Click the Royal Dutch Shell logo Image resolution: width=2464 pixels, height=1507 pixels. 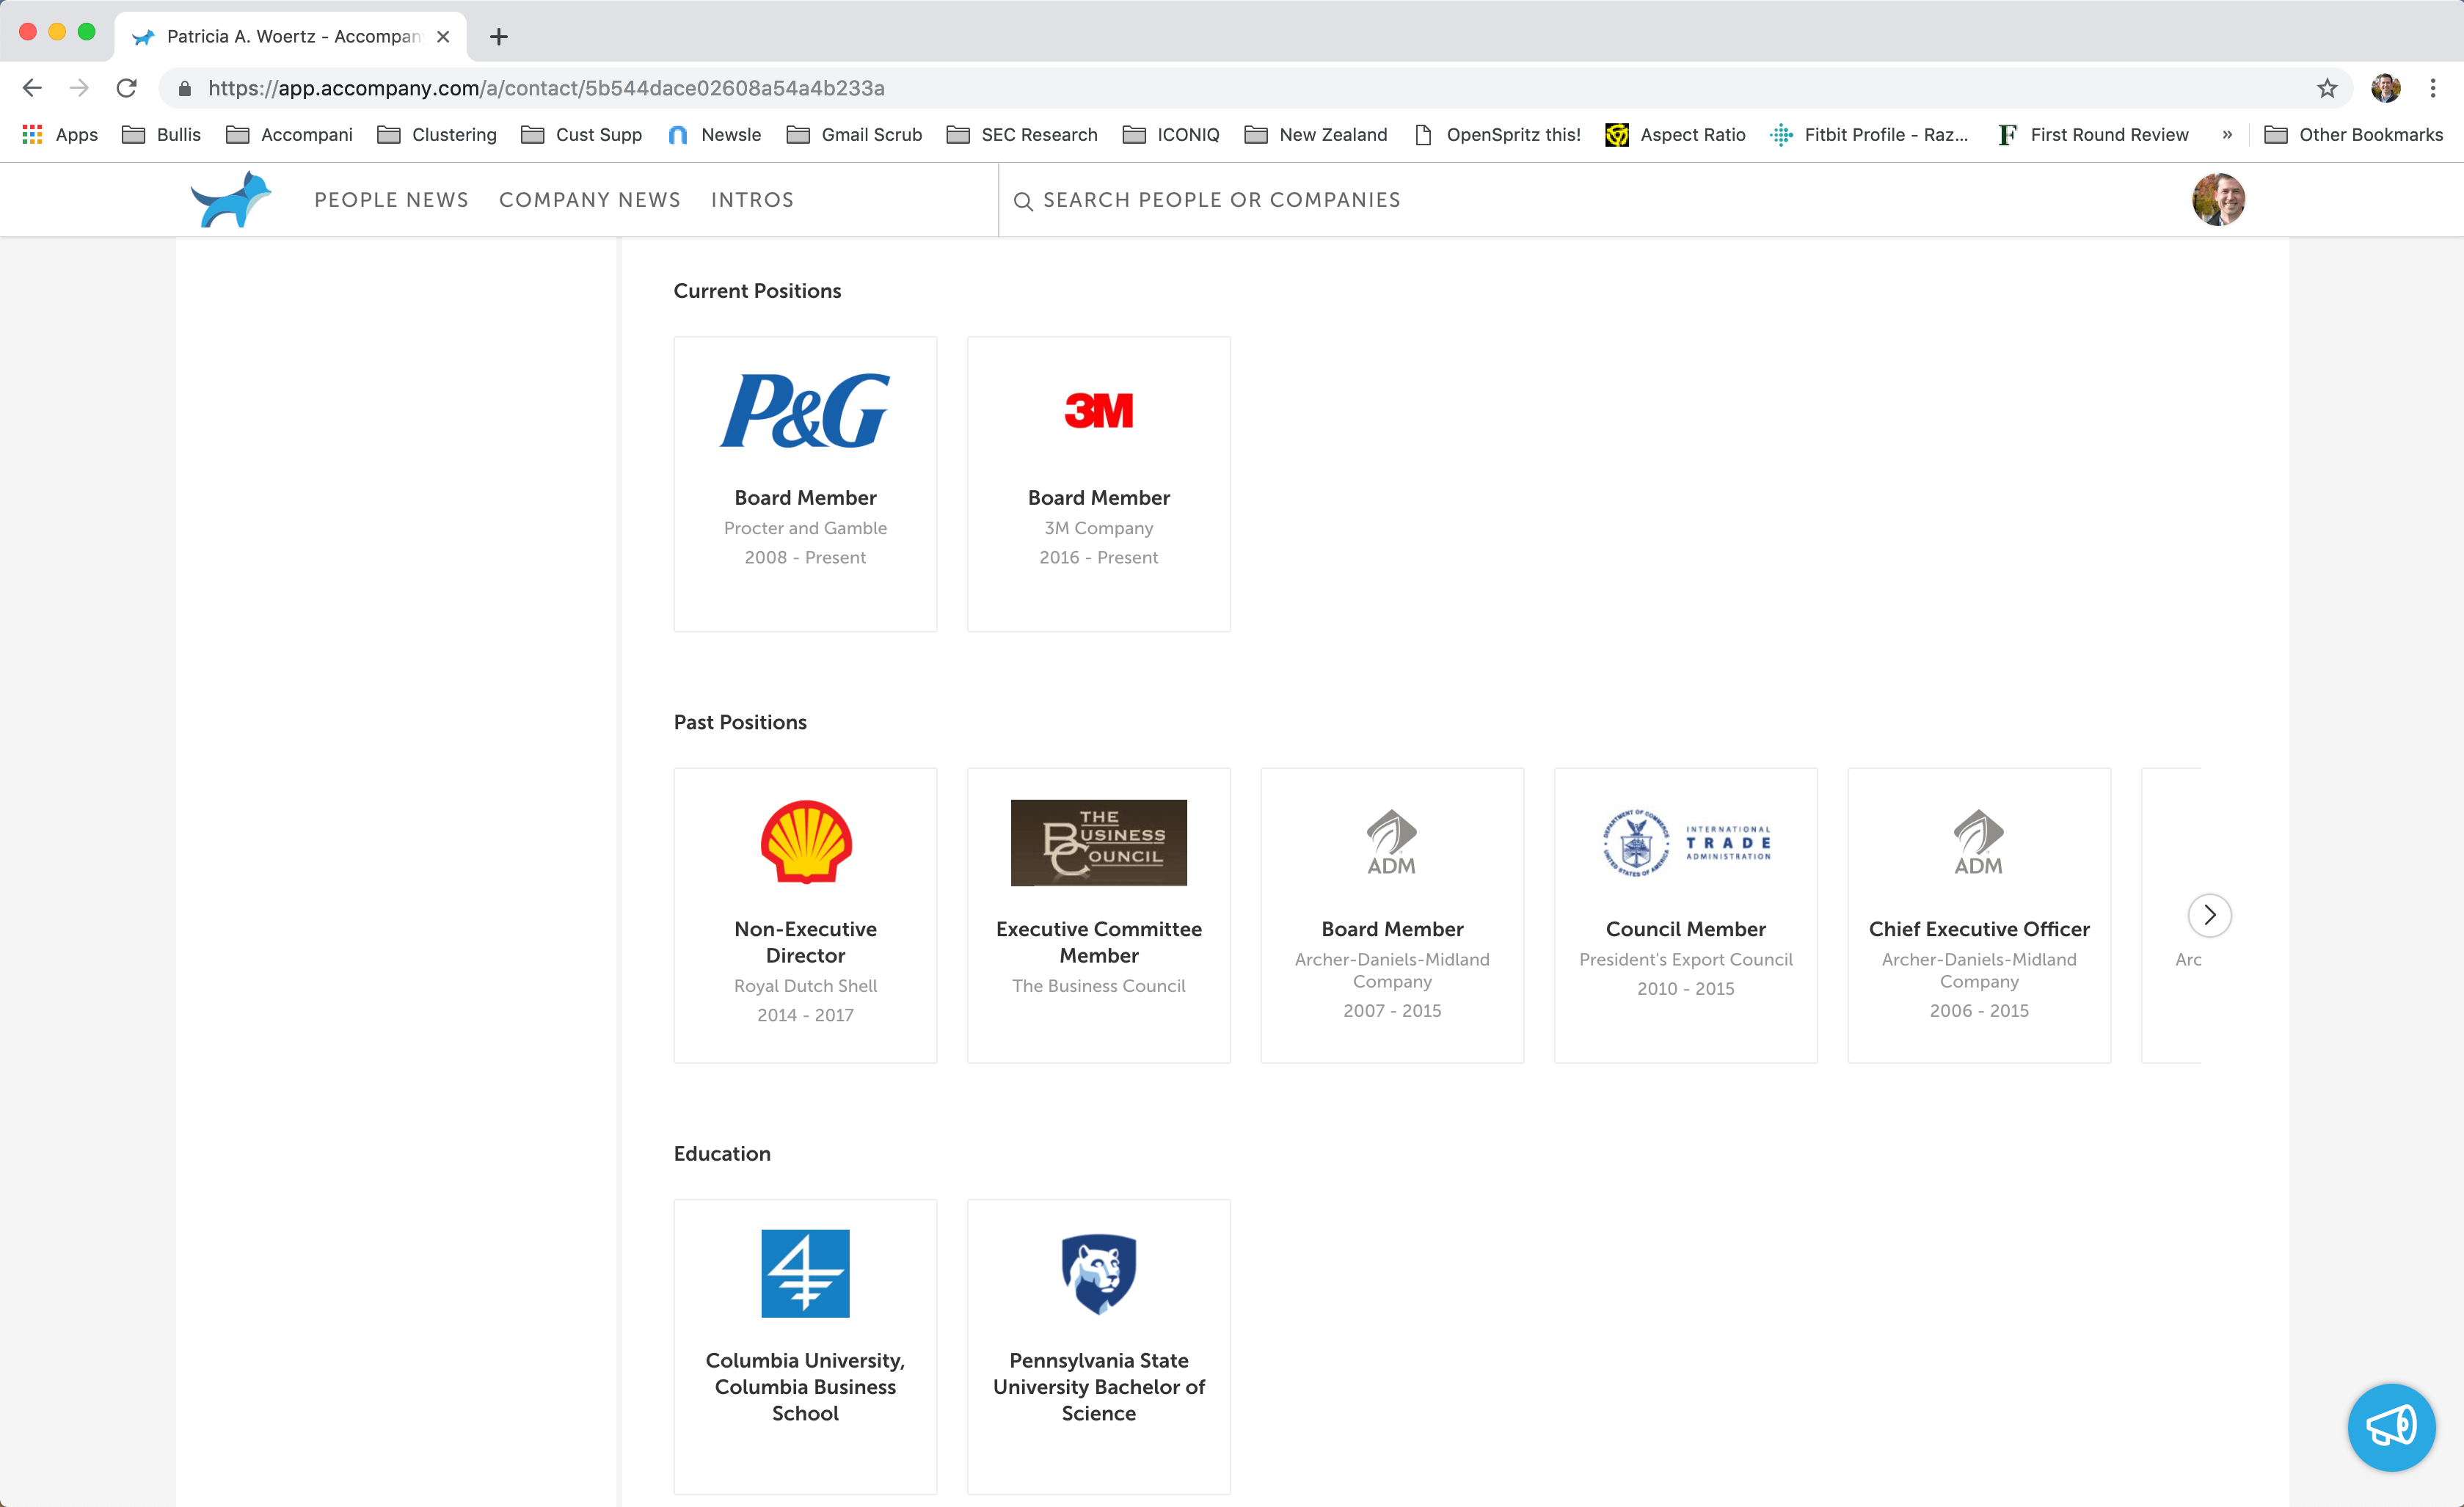point(806,842)
